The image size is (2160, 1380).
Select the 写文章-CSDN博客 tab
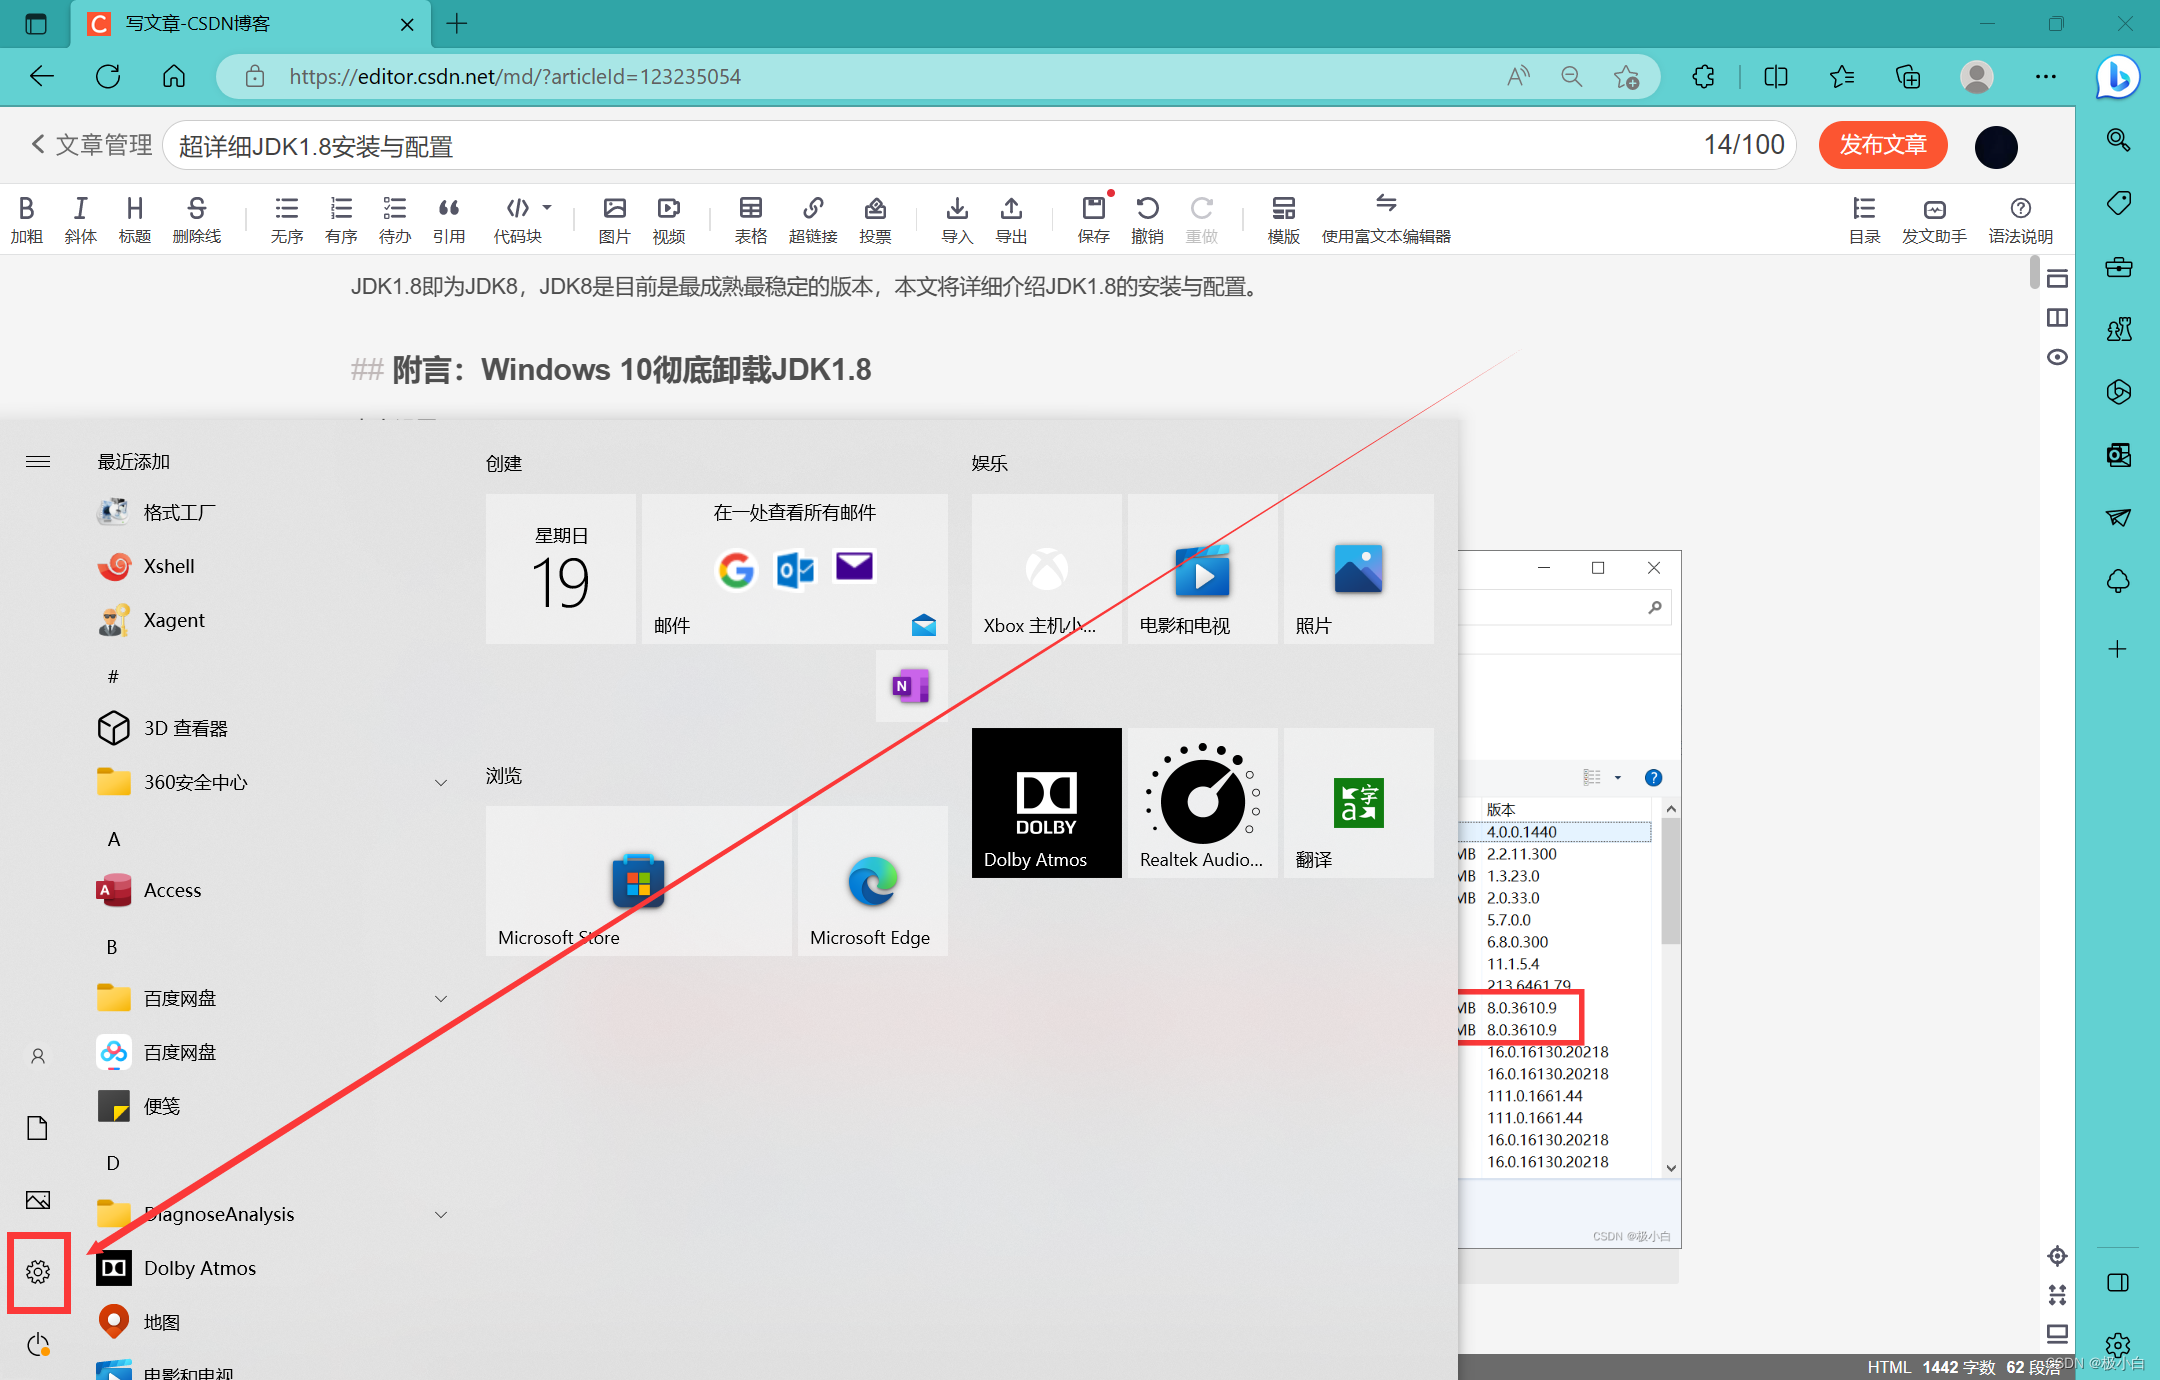250,24
